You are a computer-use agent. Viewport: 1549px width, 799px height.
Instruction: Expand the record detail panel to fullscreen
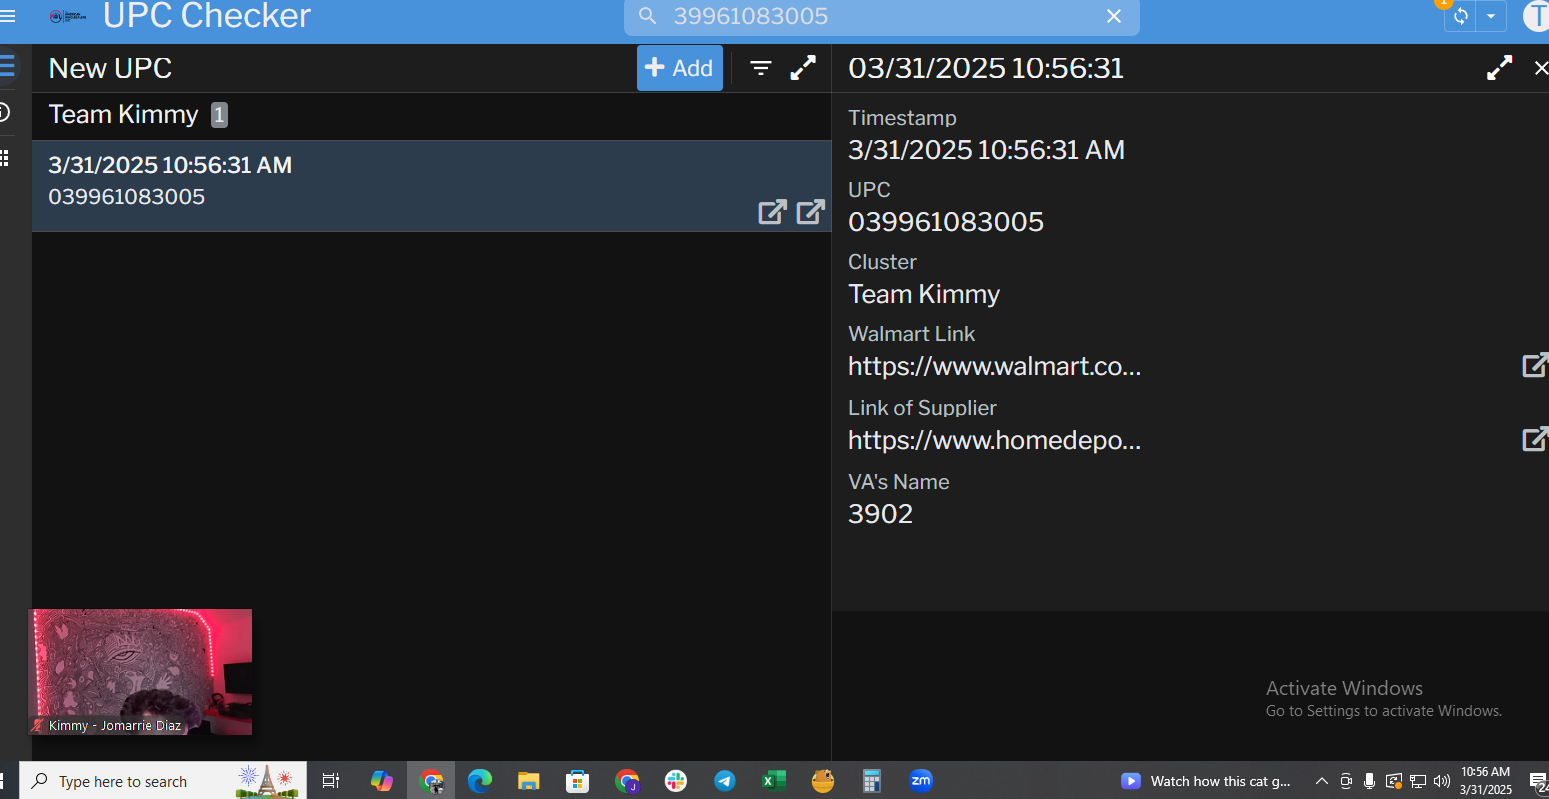point(1499,68)
